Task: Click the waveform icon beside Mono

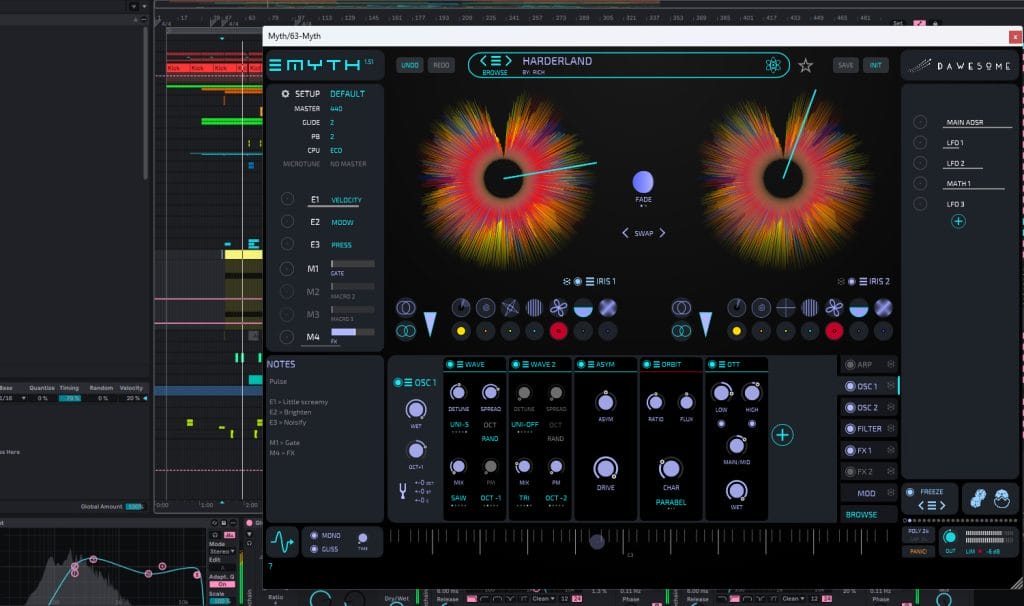Action: click(281, 542)
